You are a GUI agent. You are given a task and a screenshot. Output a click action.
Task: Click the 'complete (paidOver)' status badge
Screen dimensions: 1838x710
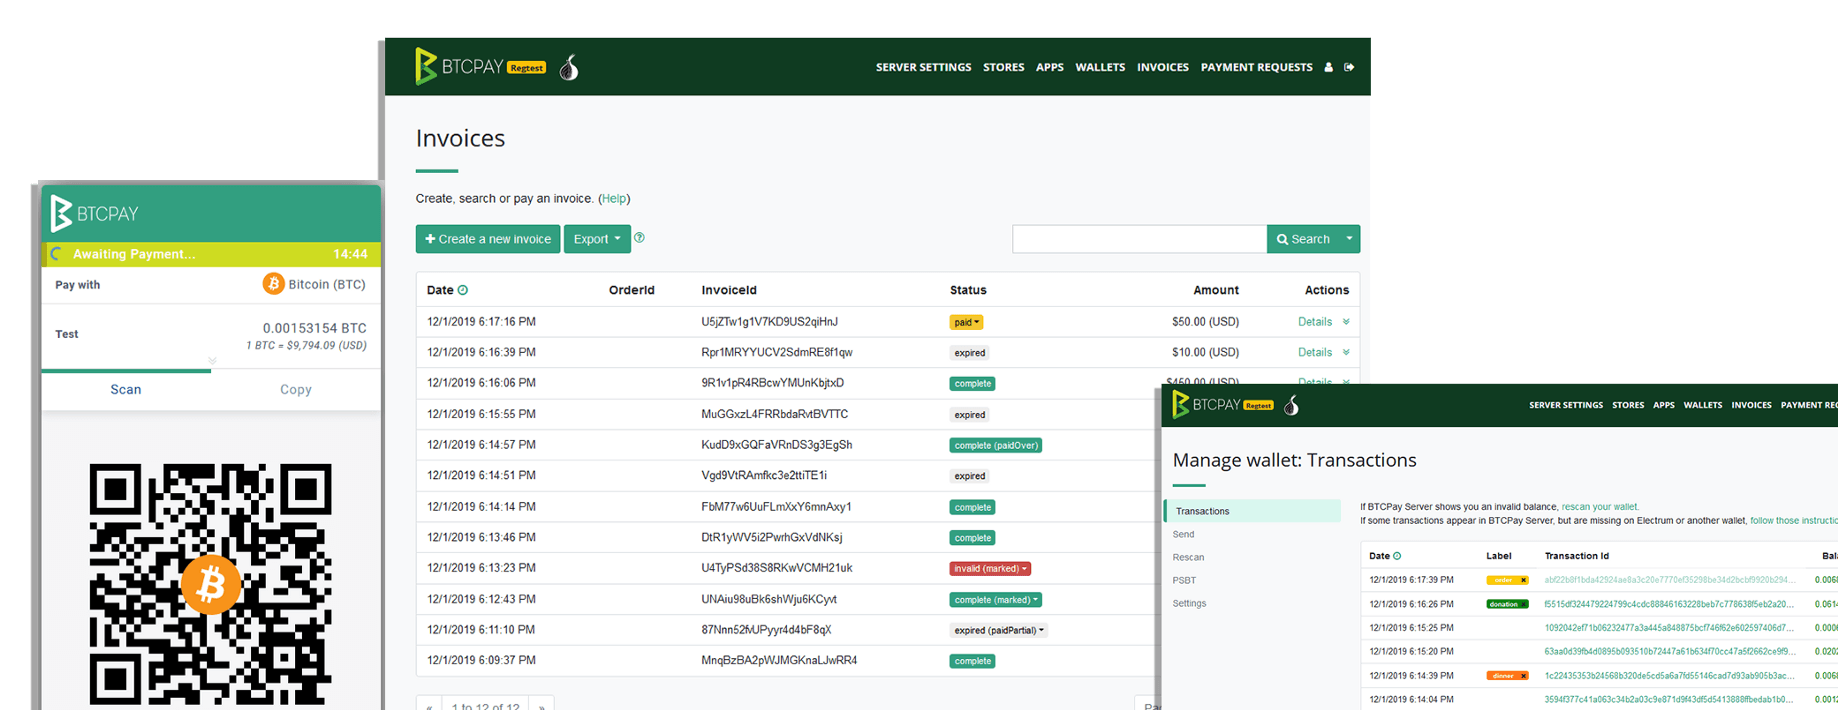tap(995, 445)
